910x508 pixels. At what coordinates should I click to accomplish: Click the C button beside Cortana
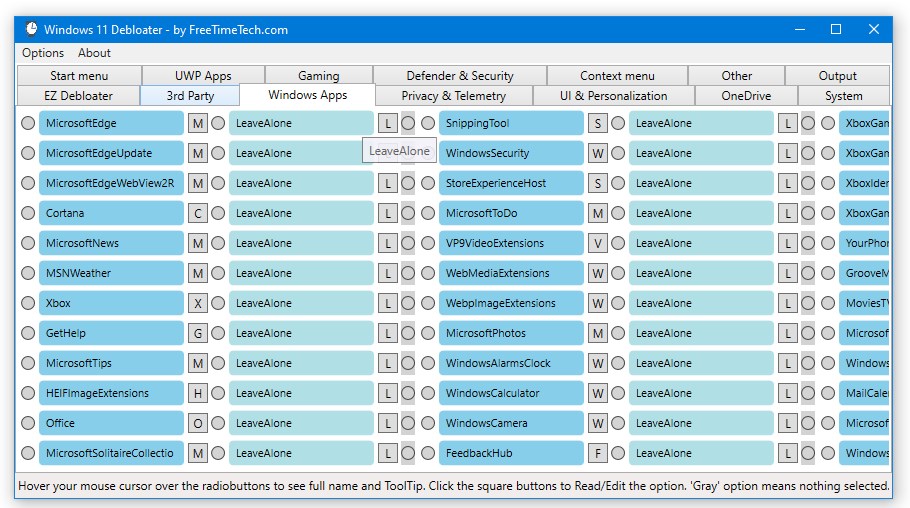pyautogui.click(x=198, y=213)
